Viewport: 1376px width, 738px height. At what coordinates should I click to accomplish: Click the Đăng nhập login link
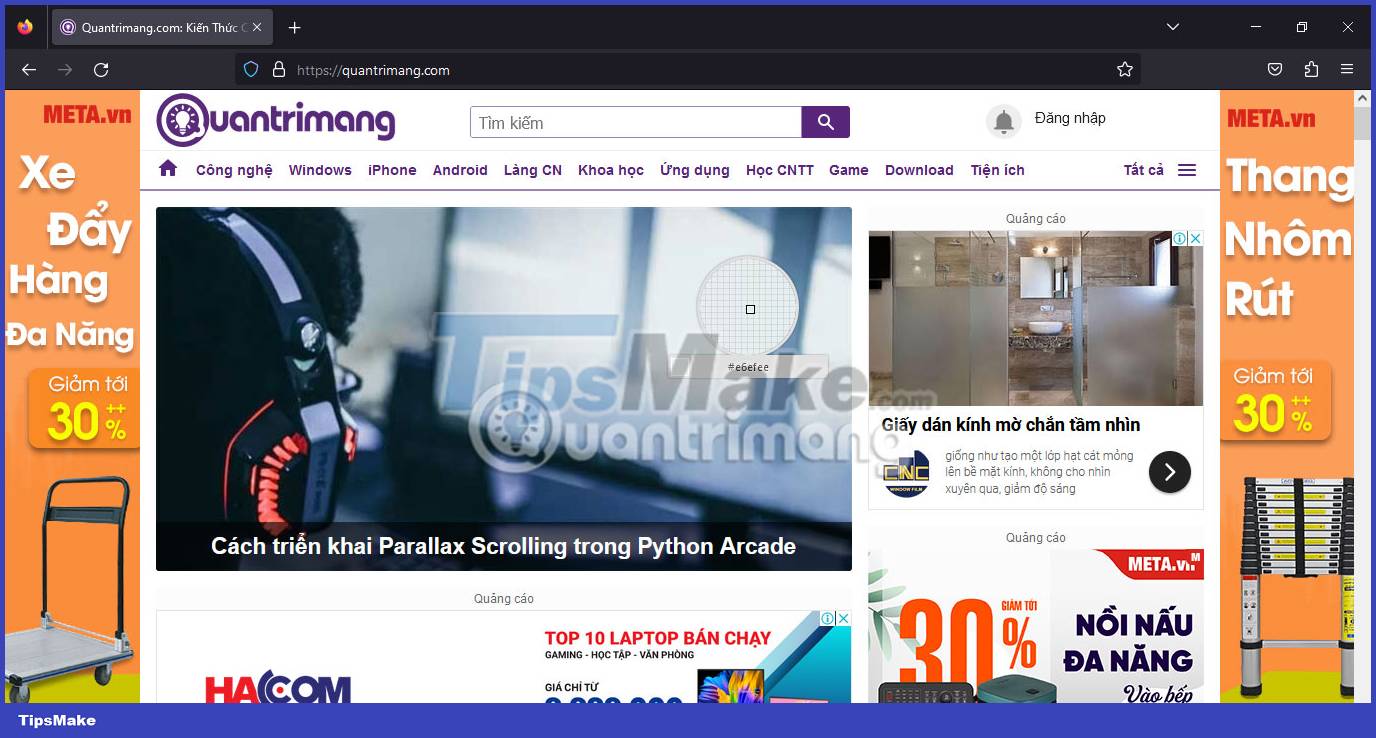pos(1070,118)
